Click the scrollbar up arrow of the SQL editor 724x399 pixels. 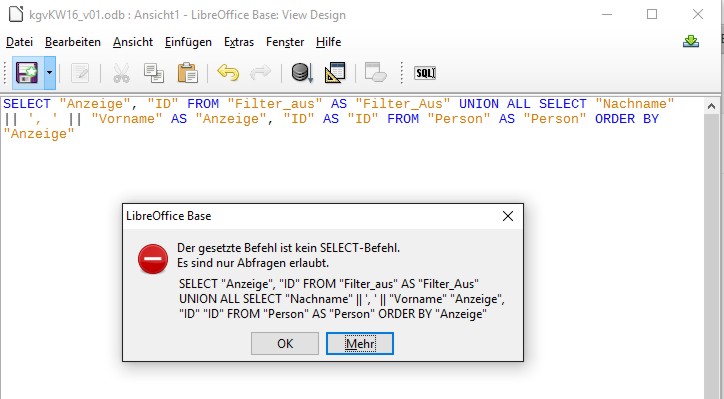click(712, 107)
